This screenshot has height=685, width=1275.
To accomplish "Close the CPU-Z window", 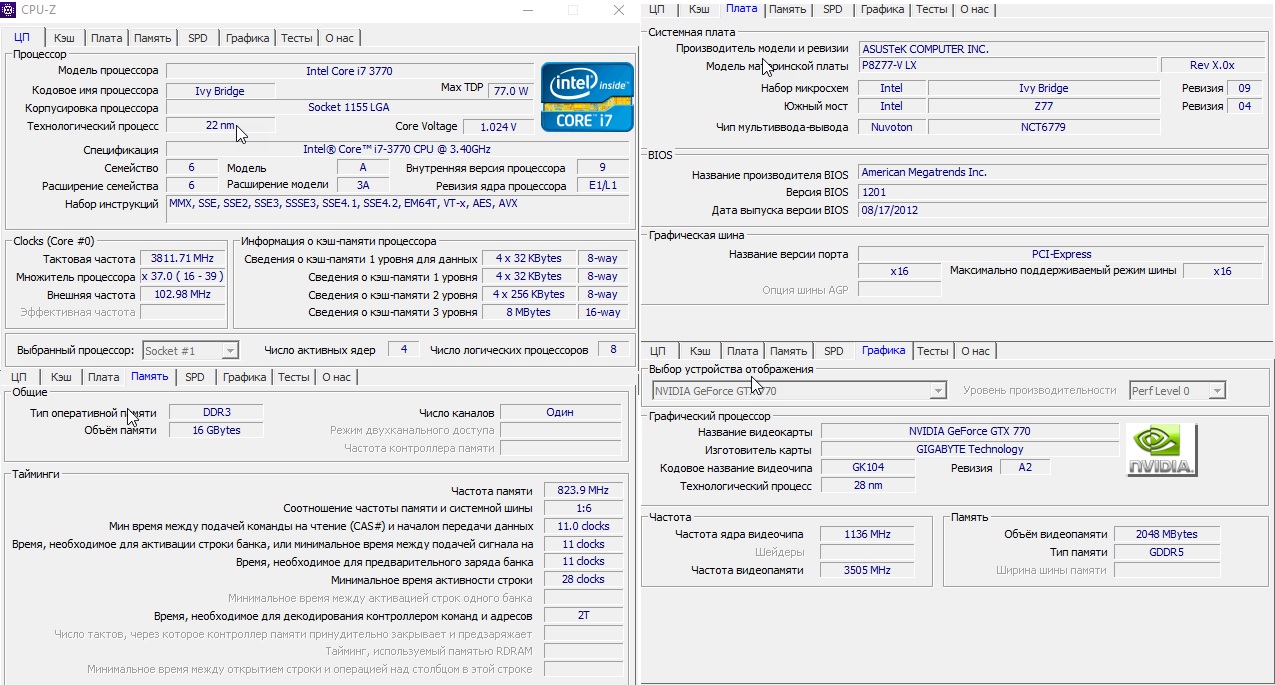I will pyautogui.click(x=619, y=10).
